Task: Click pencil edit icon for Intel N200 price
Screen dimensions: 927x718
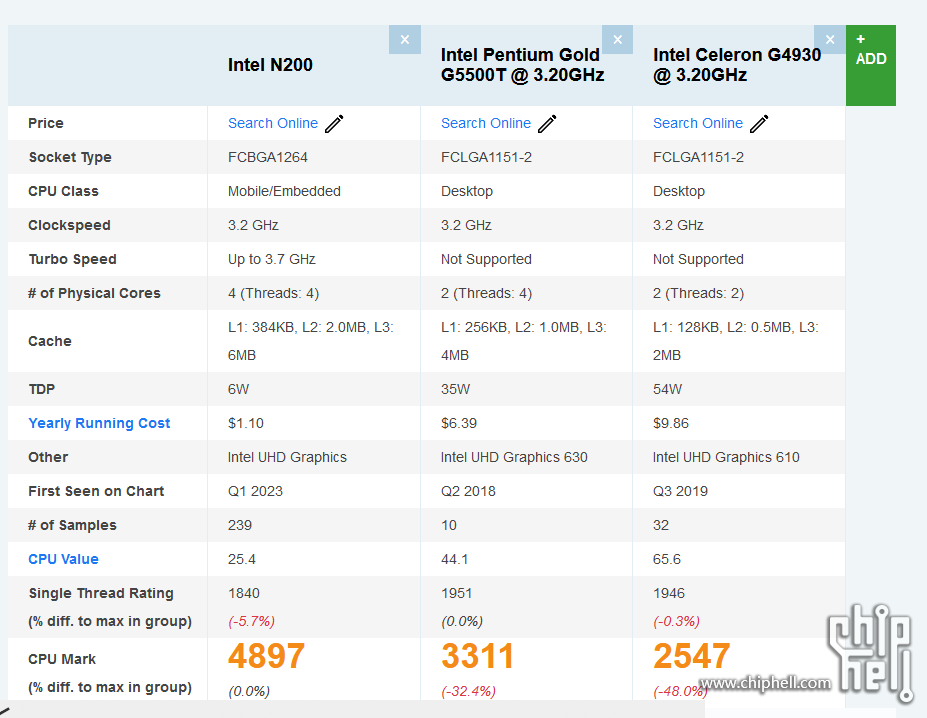Action: click(x=334, y=124)
